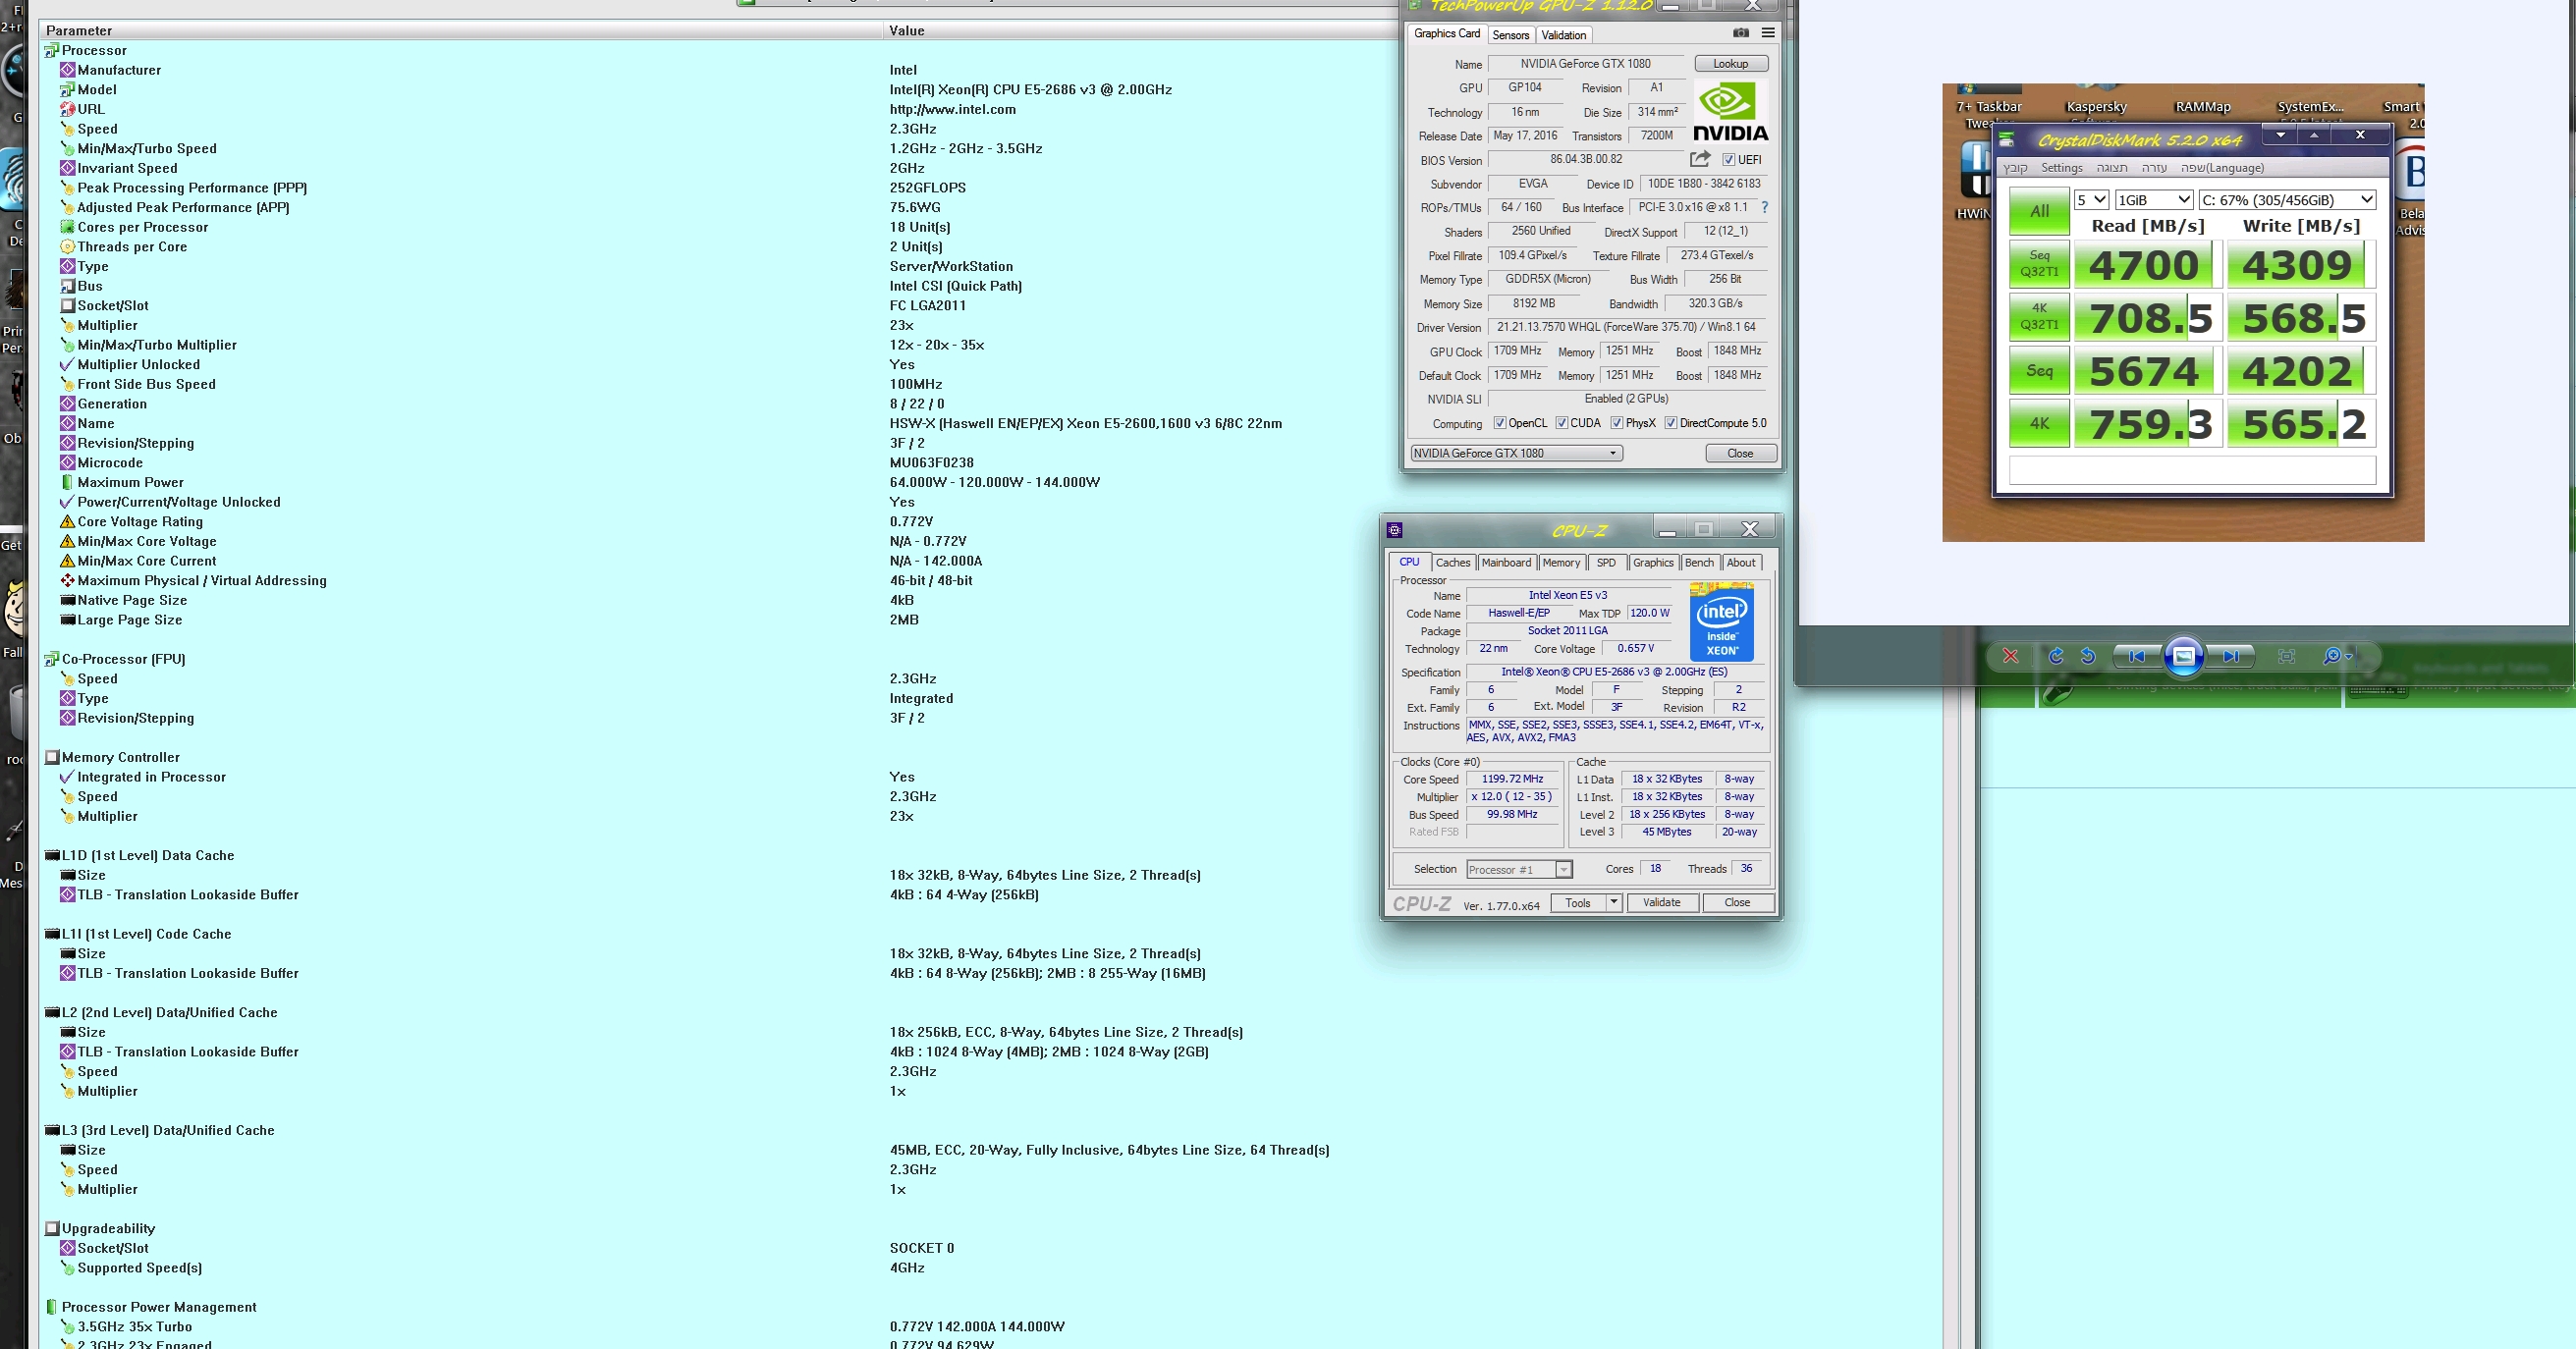Open the CrystalDiskMark drive C: dropdown

[2287, 200]
